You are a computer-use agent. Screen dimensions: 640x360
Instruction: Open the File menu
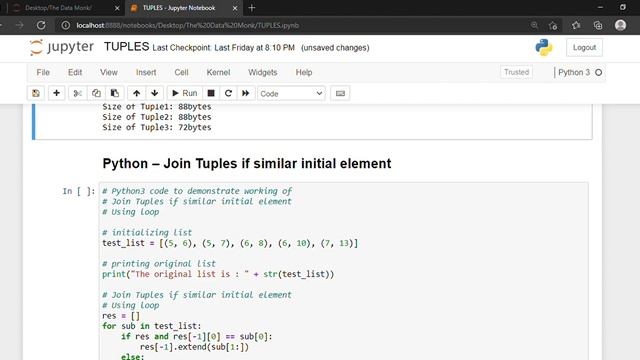(43, 72)
